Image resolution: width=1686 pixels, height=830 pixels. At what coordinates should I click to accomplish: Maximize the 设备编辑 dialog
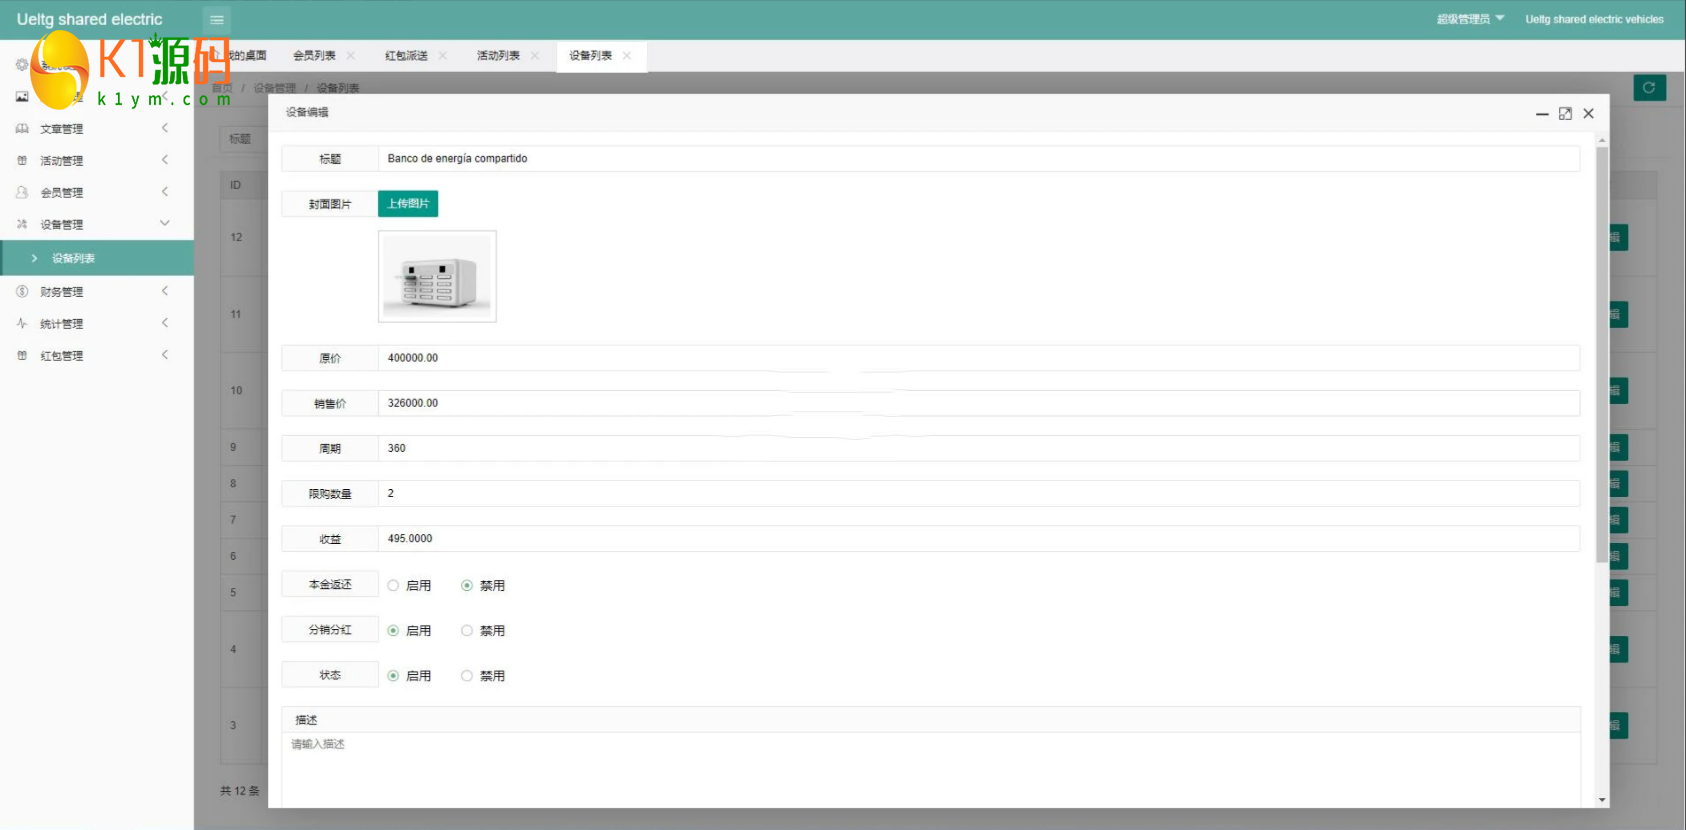pos(1565,114)
